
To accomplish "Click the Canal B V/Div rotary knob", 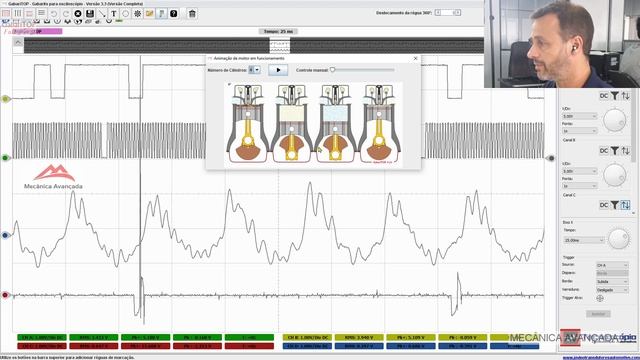I will 614,175.
